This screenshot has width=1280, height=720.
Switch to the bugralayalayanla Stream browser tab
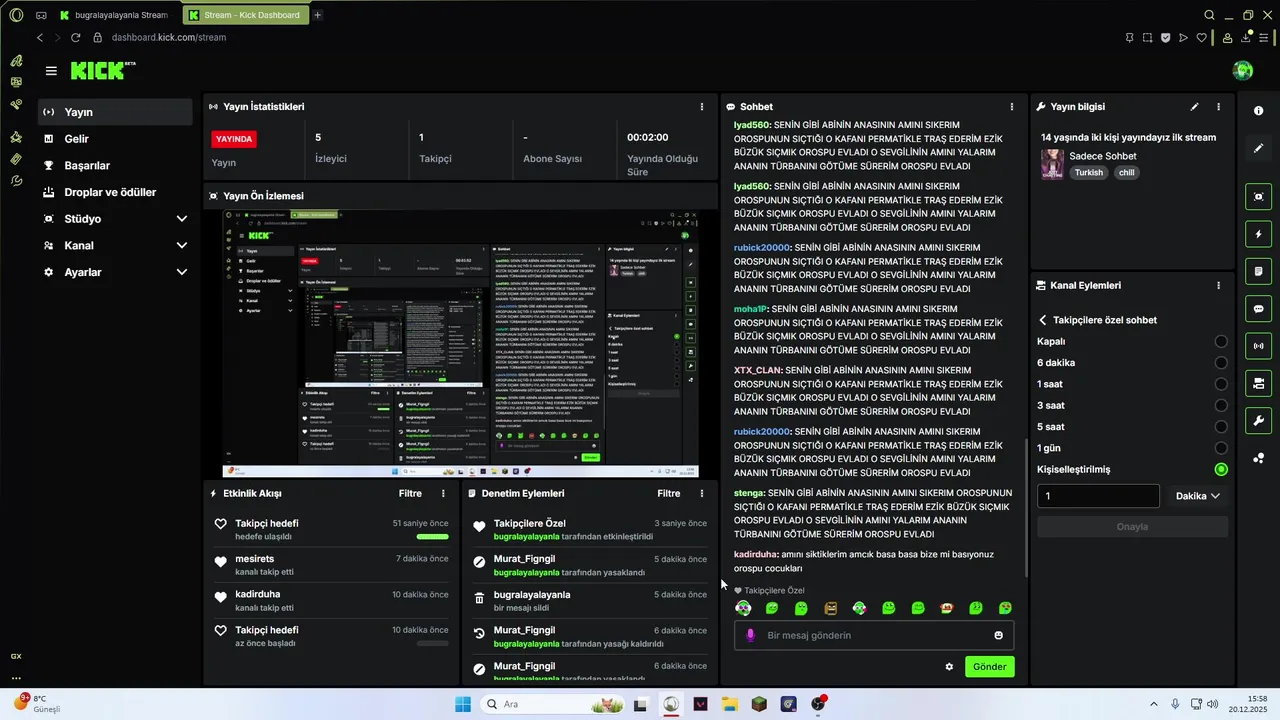coord(117,15)
